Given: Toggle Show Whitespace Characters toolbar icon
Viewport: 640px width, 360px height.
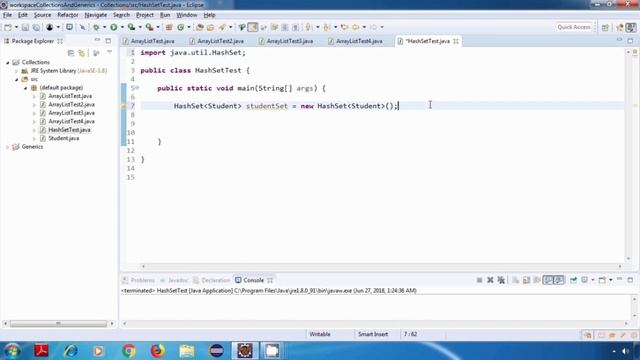Looking at the screenshot, I should point(295,27).
